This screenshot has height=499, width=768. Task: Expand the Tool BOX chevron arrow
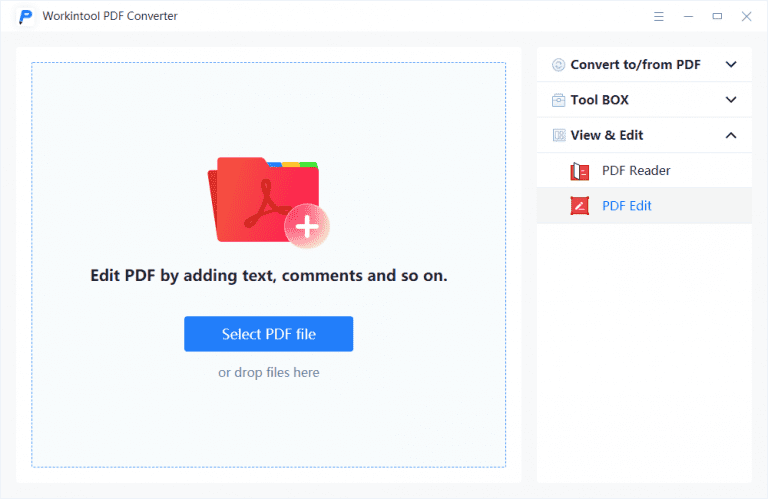click(x=731, y=100)
